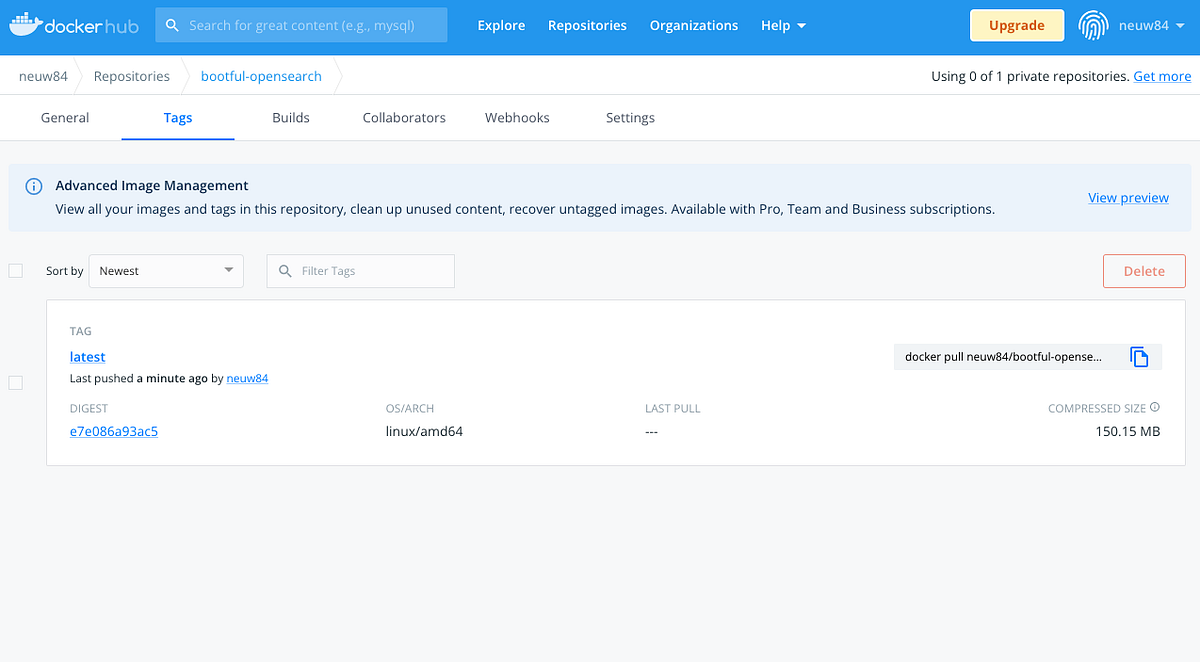Viewport: 1200px width, 662px height.
Task: Select Explore in the top navigation
Action: (501, 25)
